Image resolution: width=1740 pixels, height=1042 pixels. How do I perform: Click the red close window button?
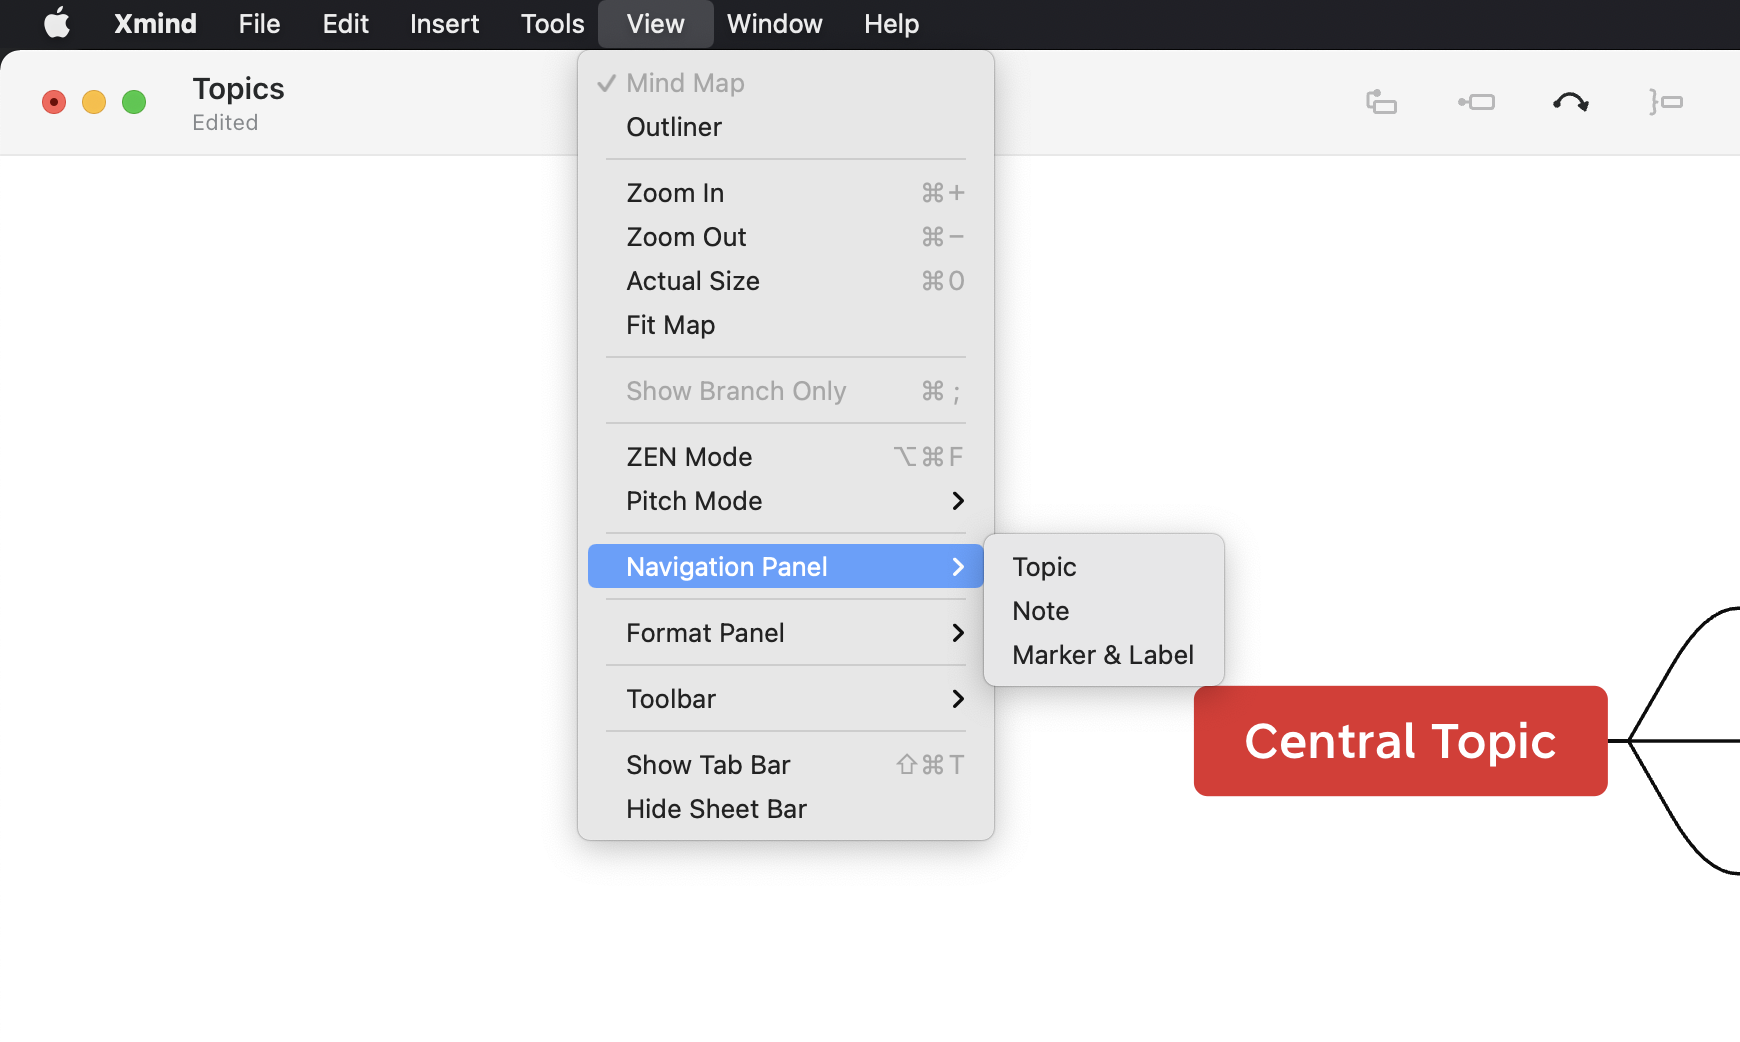54,102
